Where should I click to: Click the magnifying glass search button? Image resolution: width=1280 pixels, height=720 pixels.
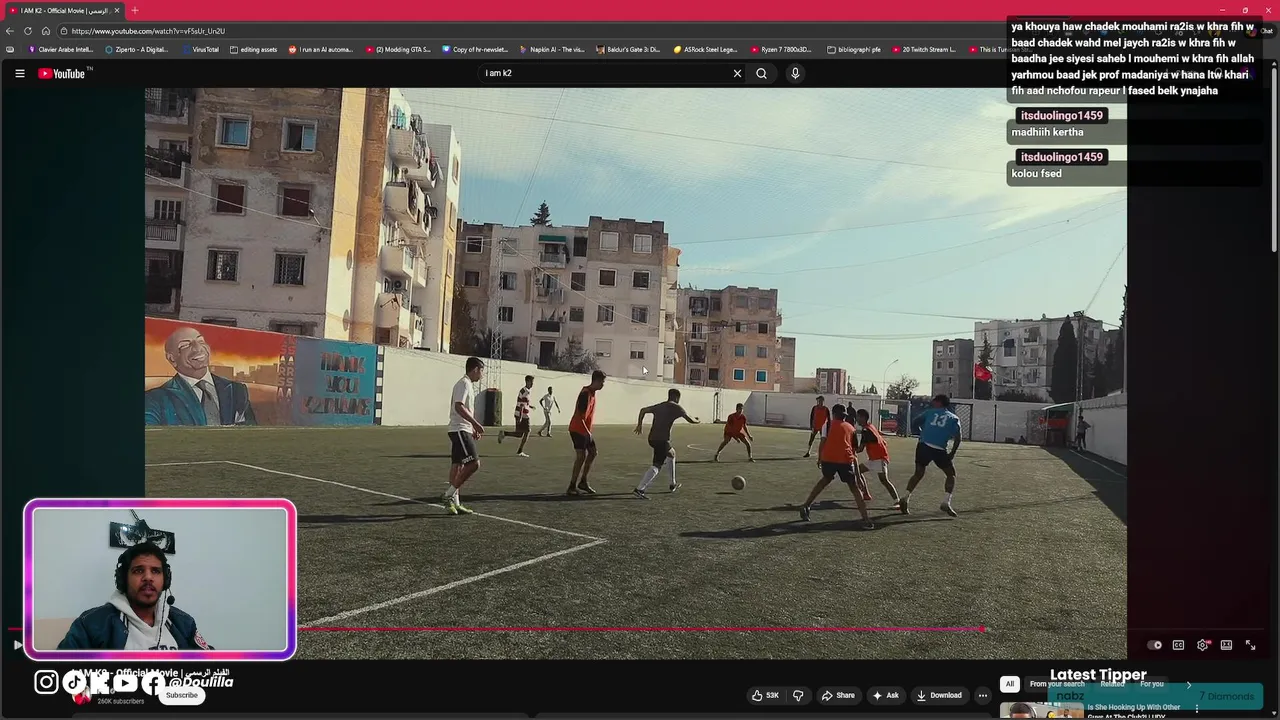tap(761, 73)
